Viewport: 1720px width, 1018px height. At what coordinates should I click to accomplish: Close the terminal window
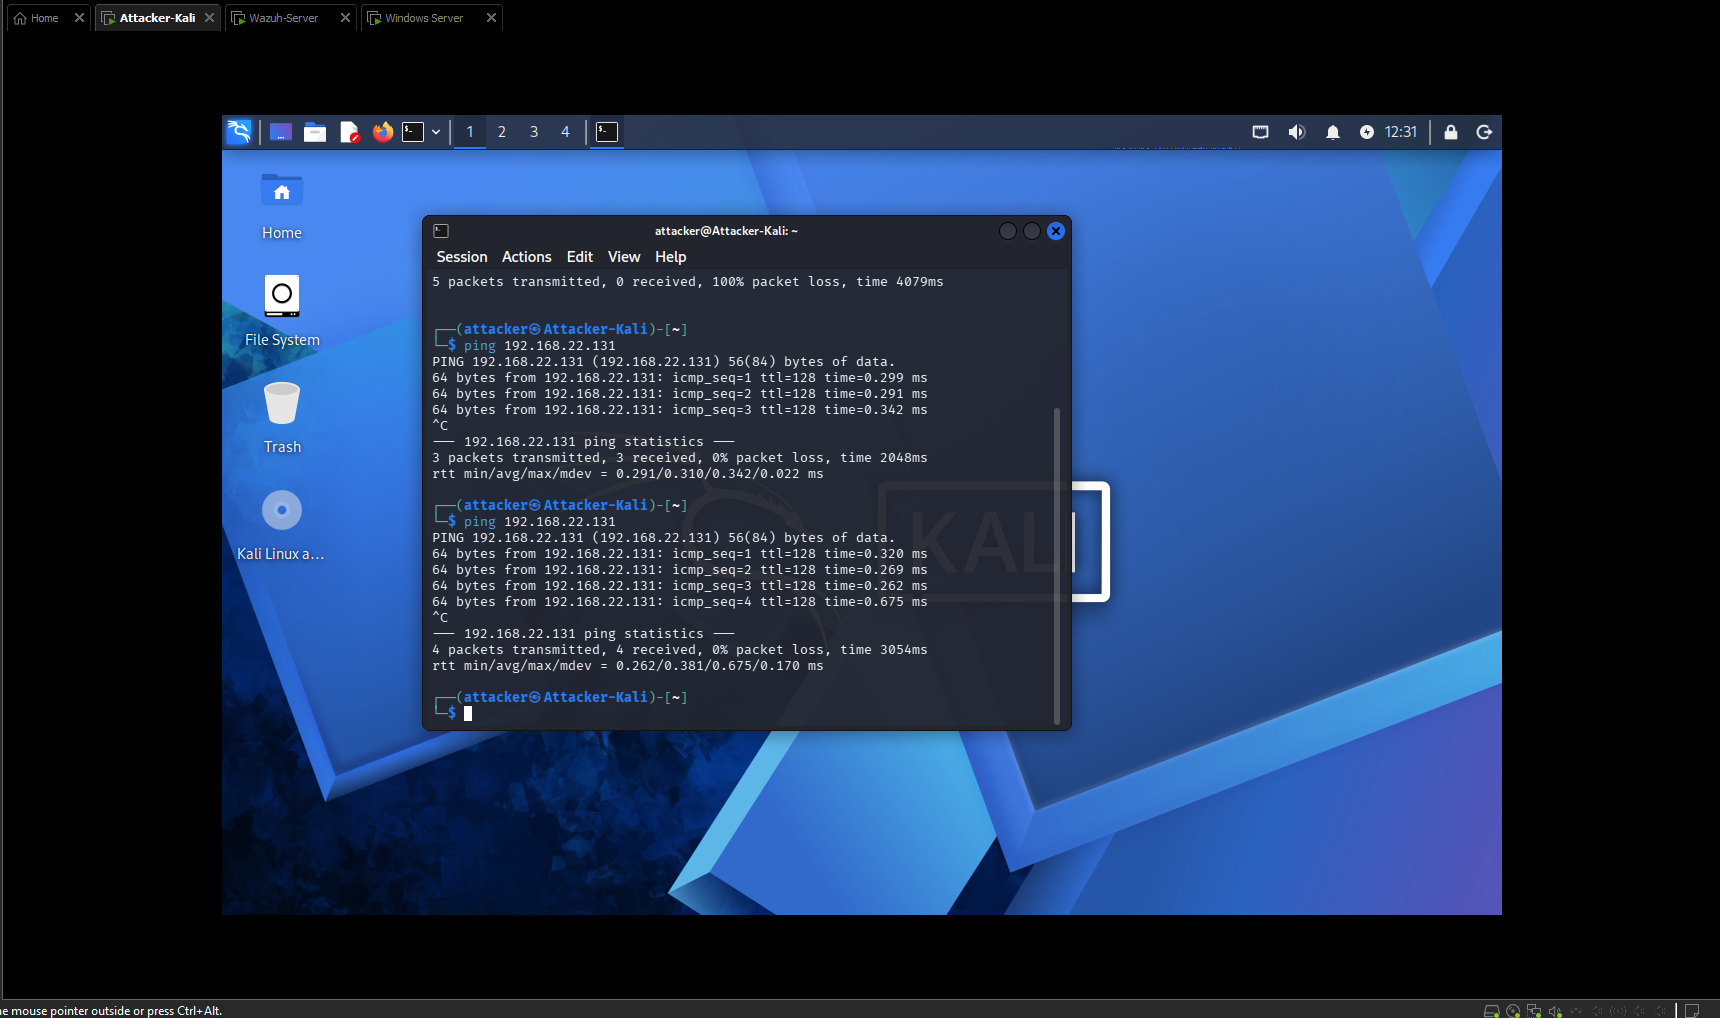[1056, 231]
